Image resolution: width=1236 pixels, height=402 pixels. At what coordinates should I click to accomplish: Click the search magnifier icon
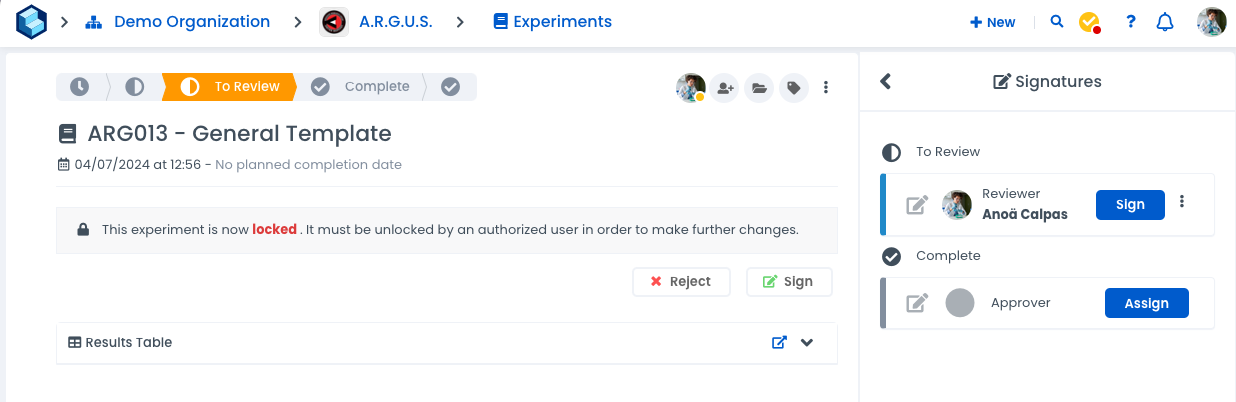(x=1057, y=22)
